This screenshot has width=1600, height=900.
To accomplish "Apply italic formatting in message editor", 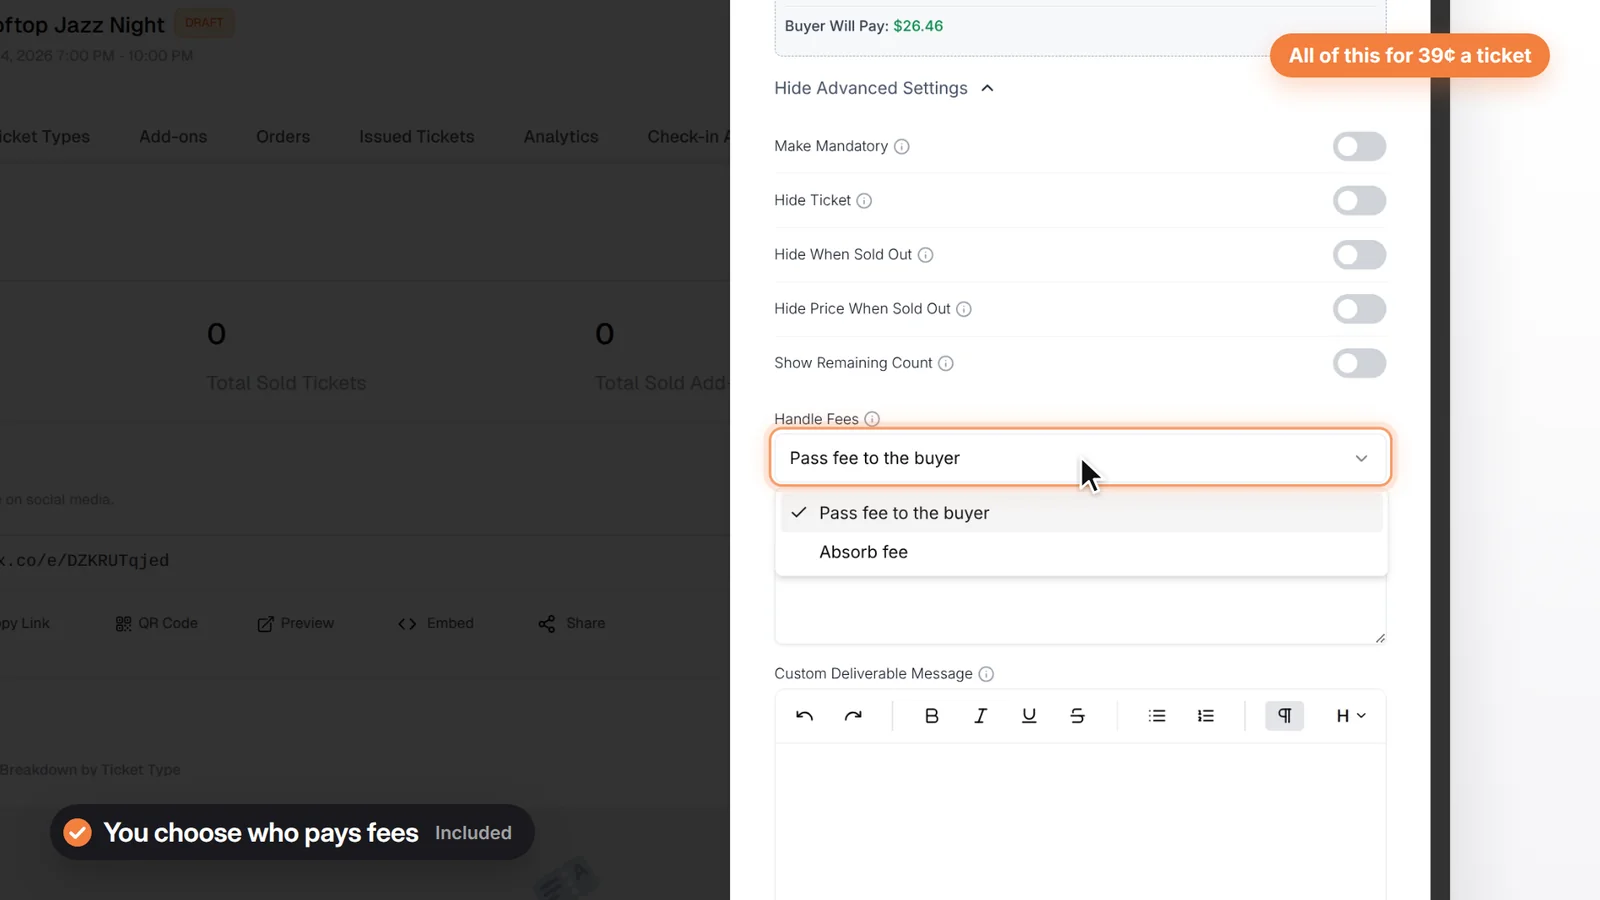I will coord(980,716).
